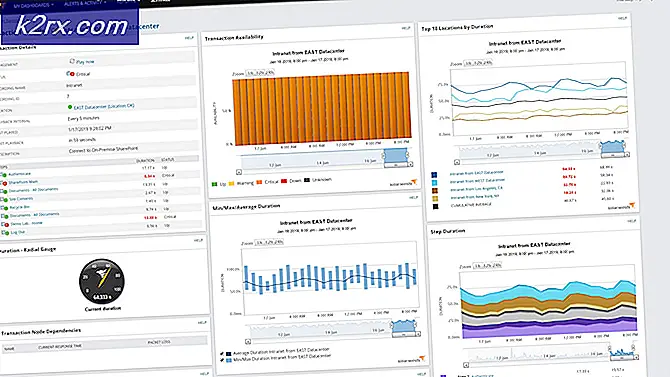Click the Site Contents step status icon

5,200
